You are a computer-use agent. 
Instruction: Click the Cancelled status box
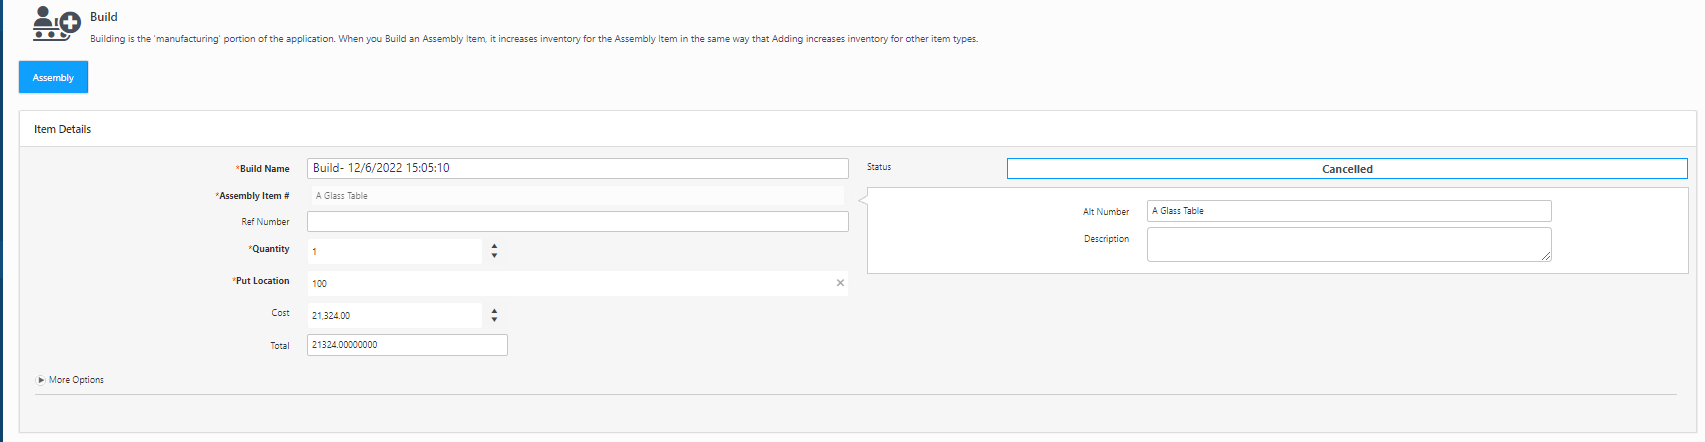coord(1346,169)
